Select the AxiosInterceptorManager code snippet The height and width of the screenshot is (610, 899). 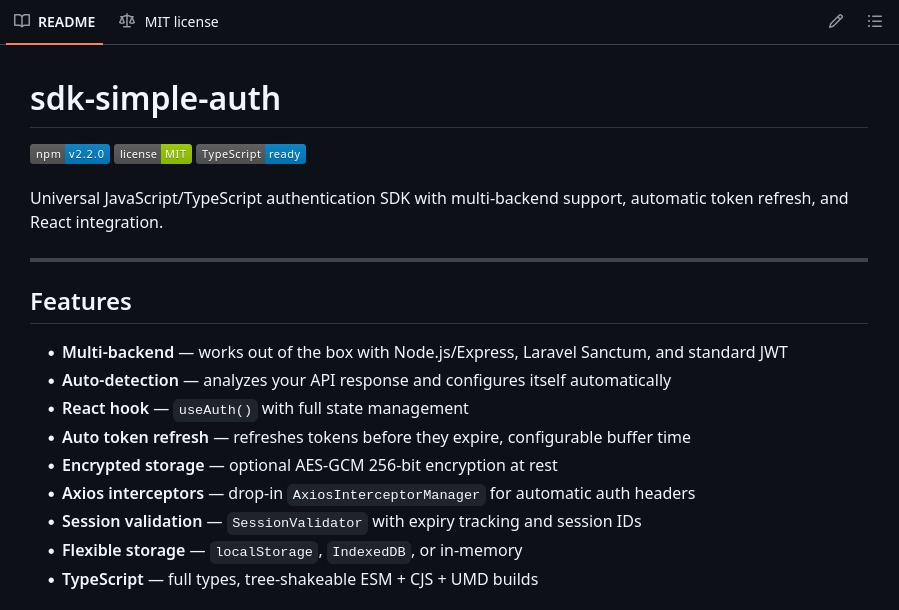[x=386, y=494]
